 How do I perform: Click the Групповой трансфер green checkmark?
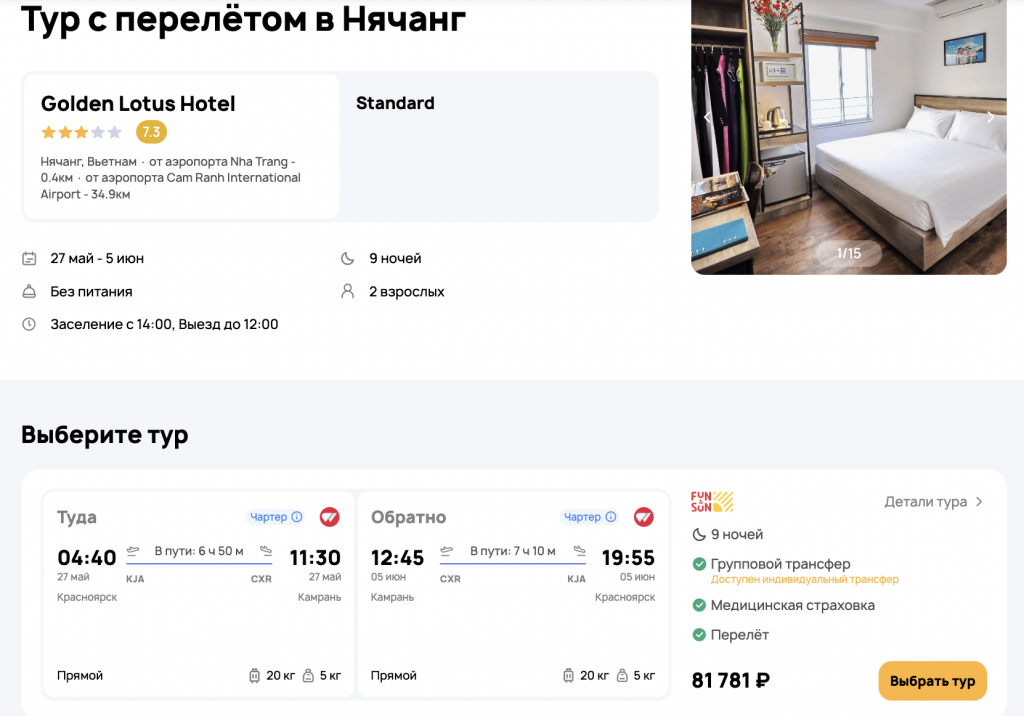699,564
